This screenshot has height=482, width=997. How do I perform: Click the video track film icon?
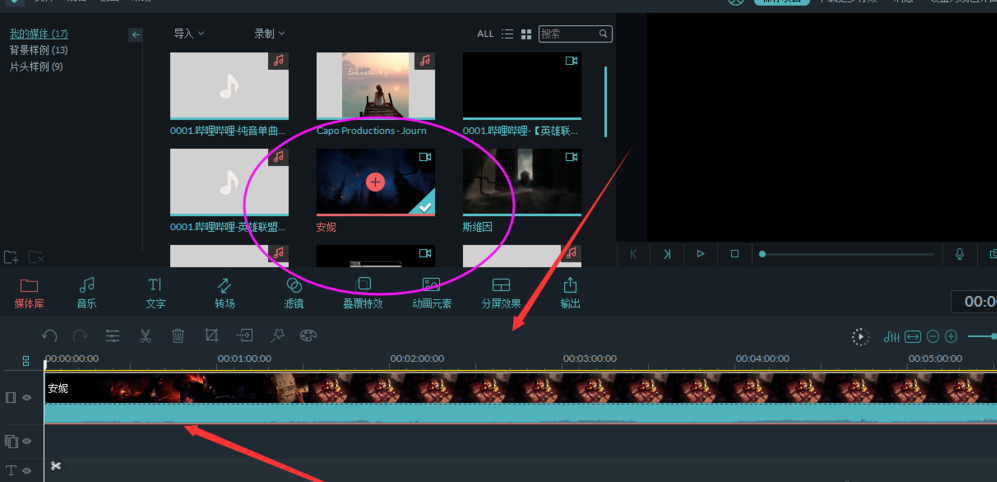coord(11,397)
